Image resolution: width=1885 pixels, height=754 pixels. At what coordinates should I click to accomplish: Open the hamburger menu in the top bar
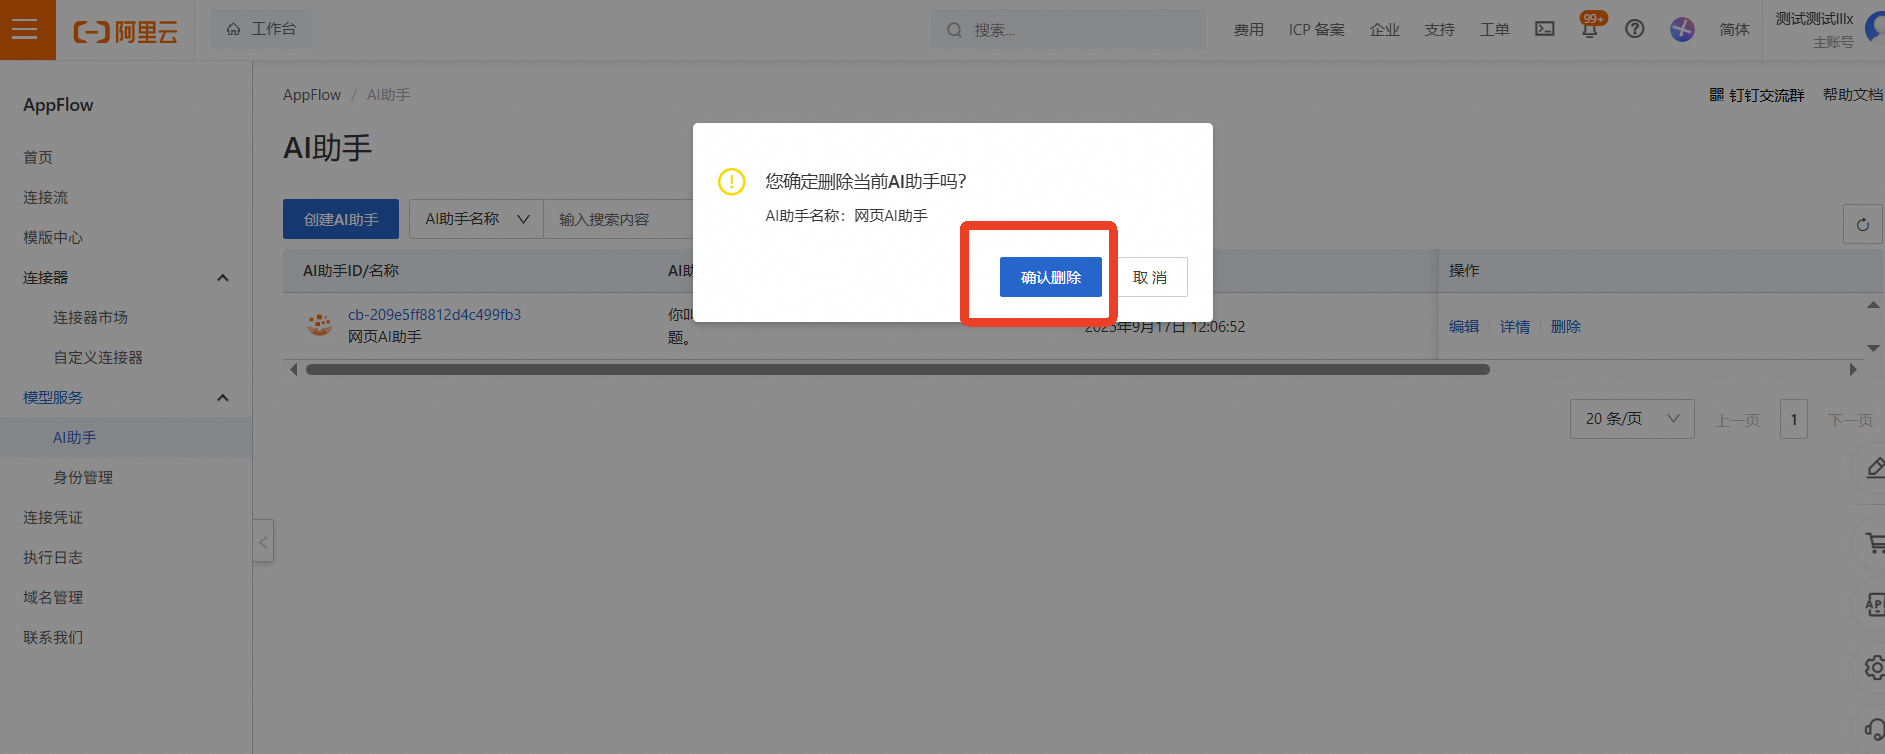27,30
